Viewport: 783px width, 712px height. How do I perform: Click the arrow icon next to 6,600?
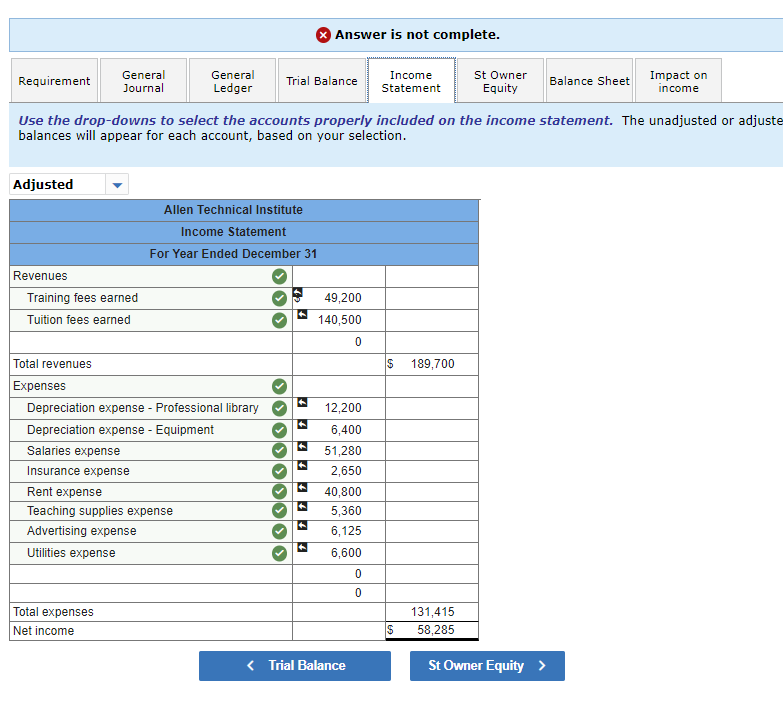(x=302, y=547)
